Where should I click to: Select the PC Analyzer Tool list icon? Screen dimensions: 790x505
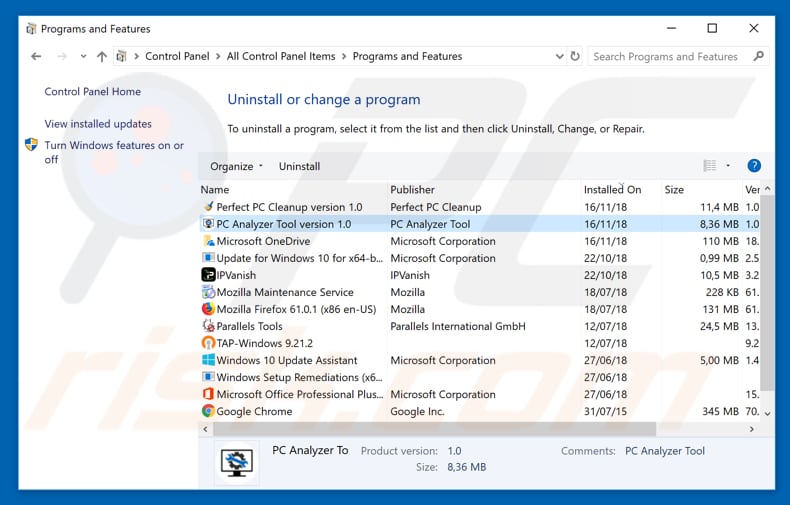pos(208,224)
